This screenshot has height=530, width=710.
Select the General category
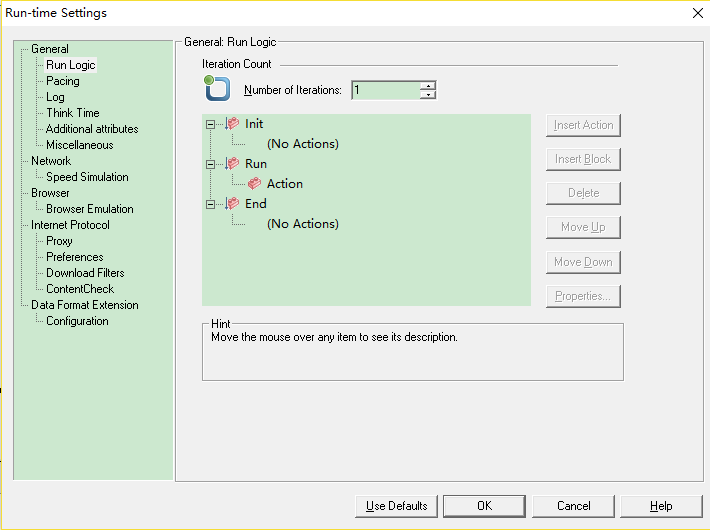coord(50,49)
